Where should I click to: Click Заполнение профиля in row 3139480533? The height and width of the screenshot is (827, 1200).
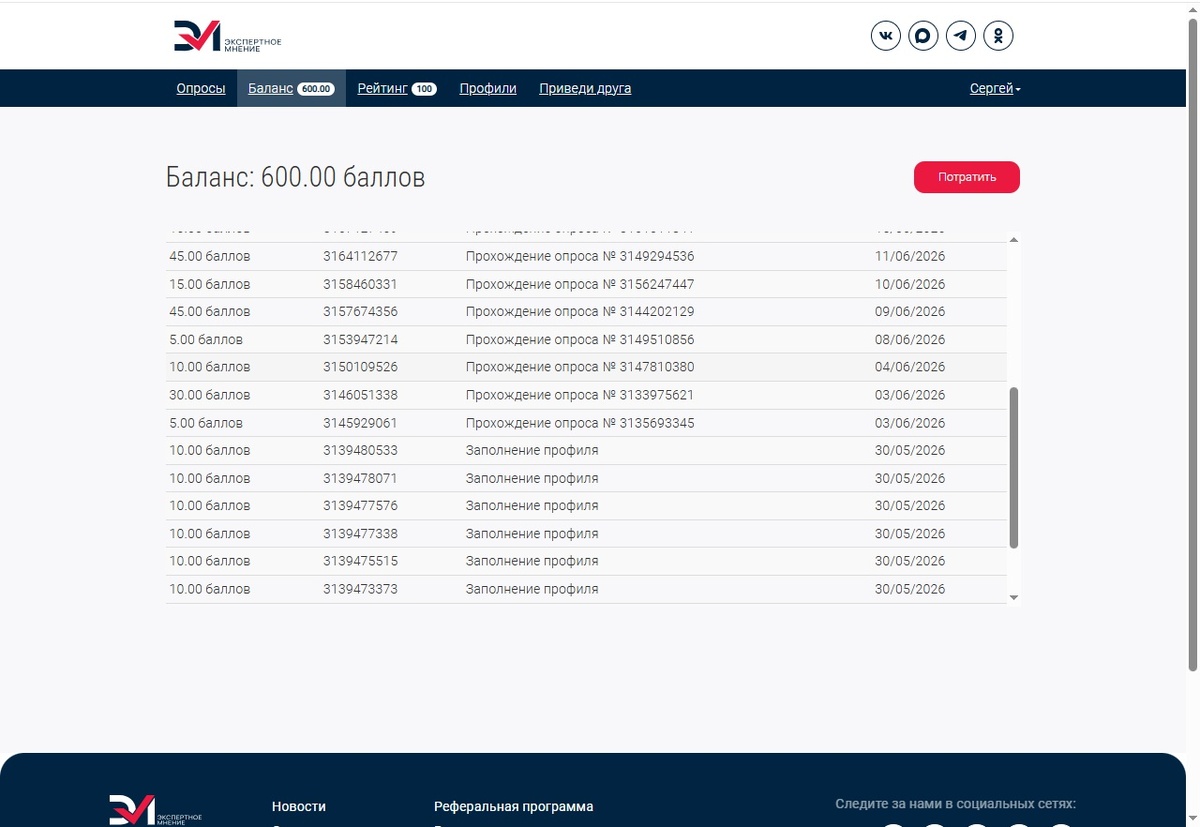[532, 450]
